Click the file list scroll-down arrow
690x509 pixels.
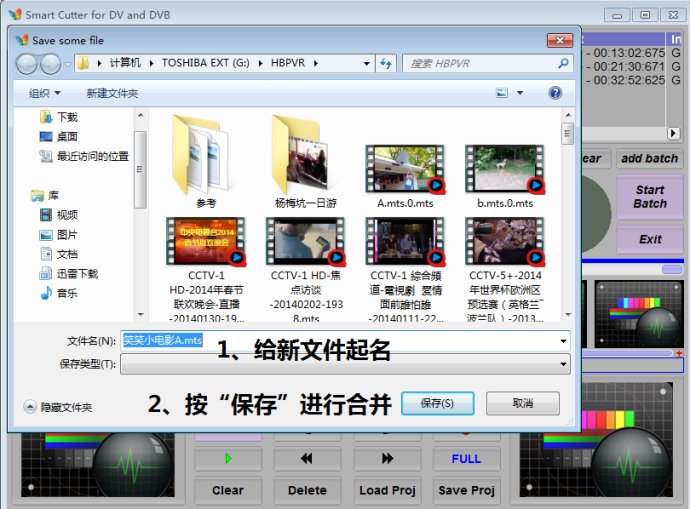(x=568, y=315)
